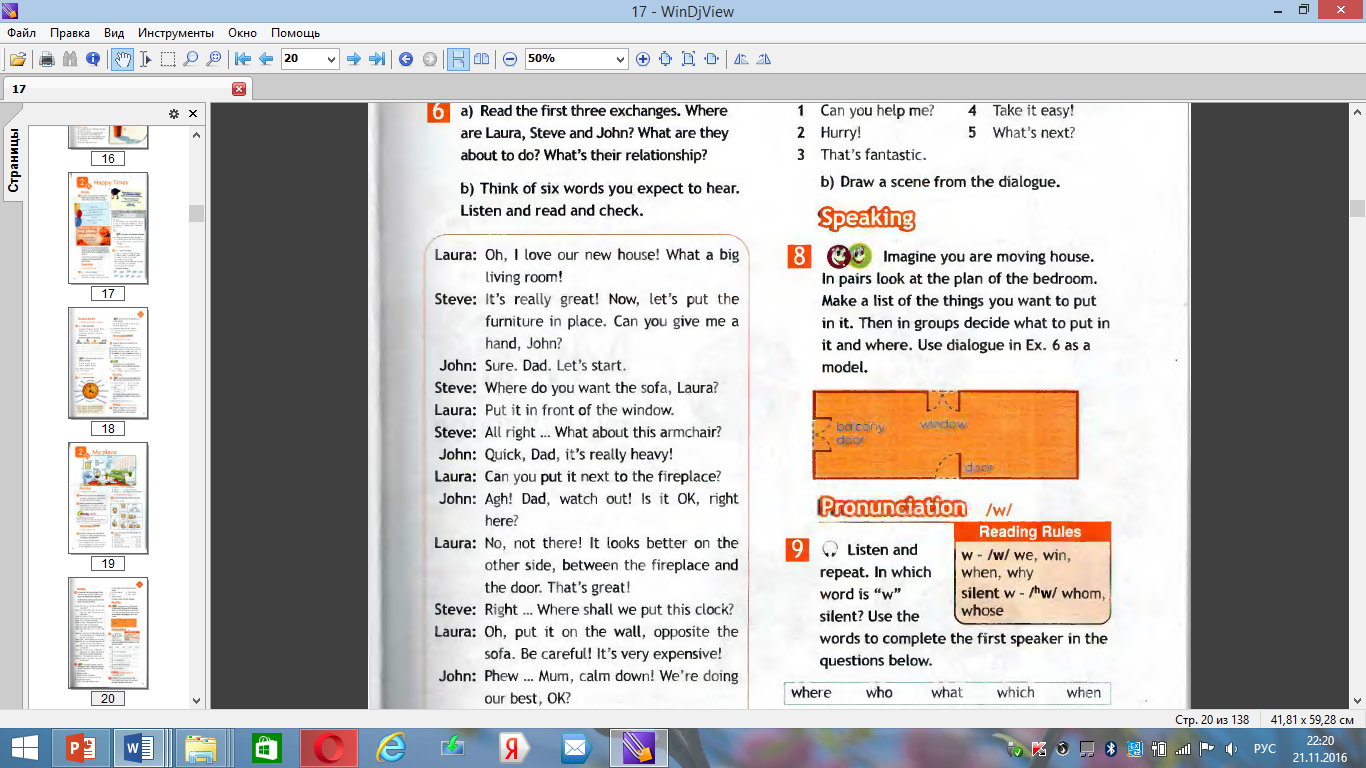Click the thumbnails scrollbar up arrow
Viewport: 1366px width, 768px height.
click(196, 134)
